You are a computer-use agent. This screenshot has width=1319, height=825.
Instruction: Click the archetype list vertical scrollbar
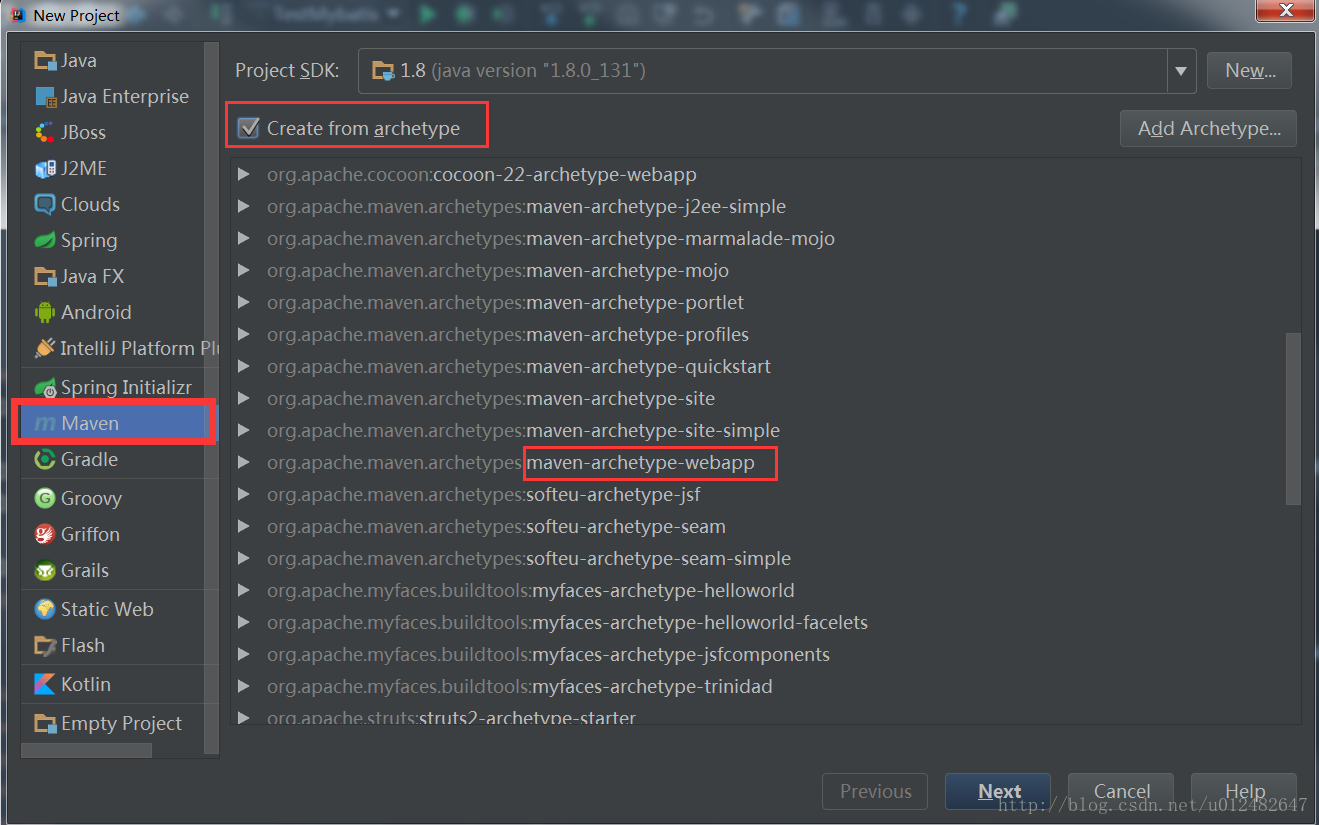click(x=1293, y=418)
